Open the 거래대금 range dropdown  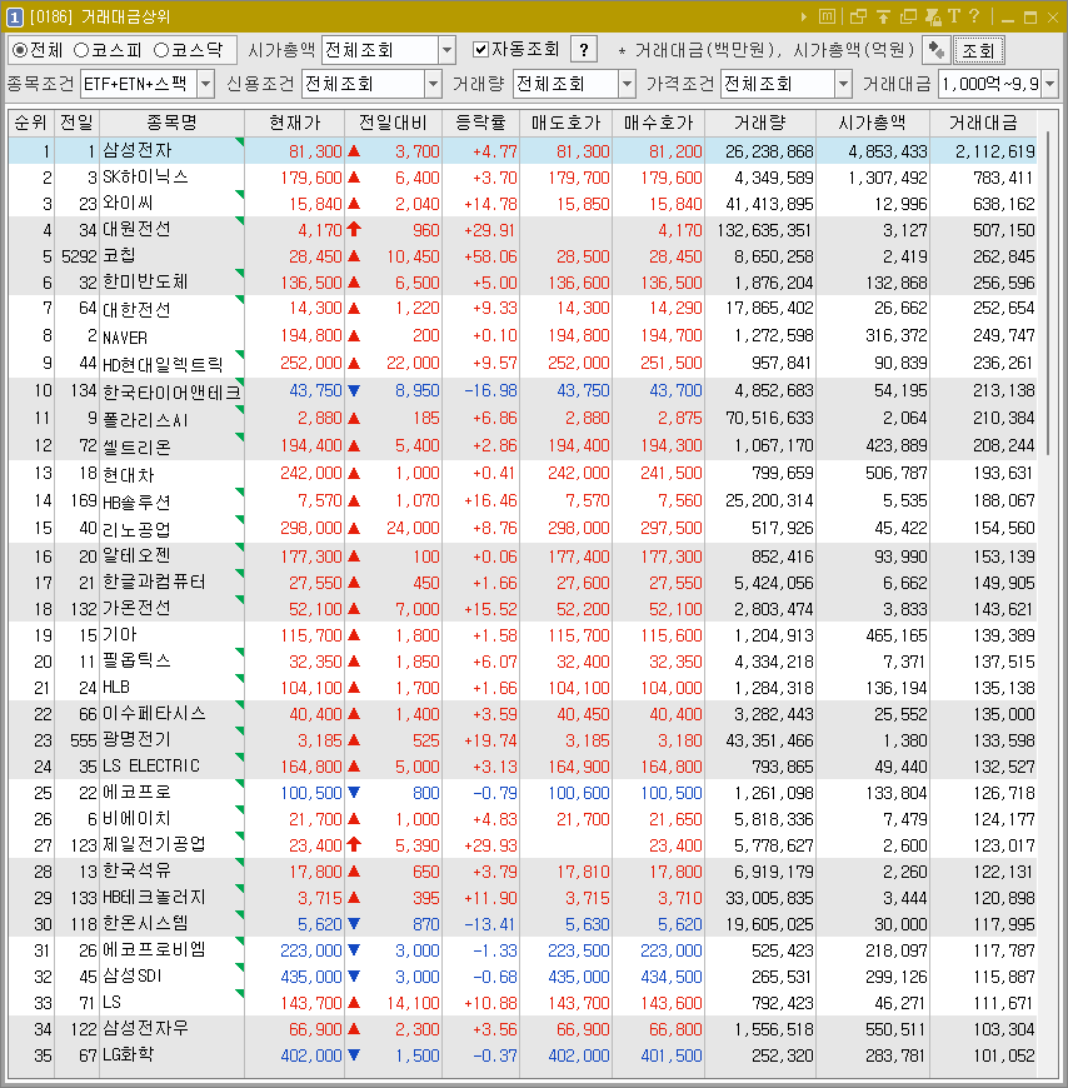coord(1049,84)
